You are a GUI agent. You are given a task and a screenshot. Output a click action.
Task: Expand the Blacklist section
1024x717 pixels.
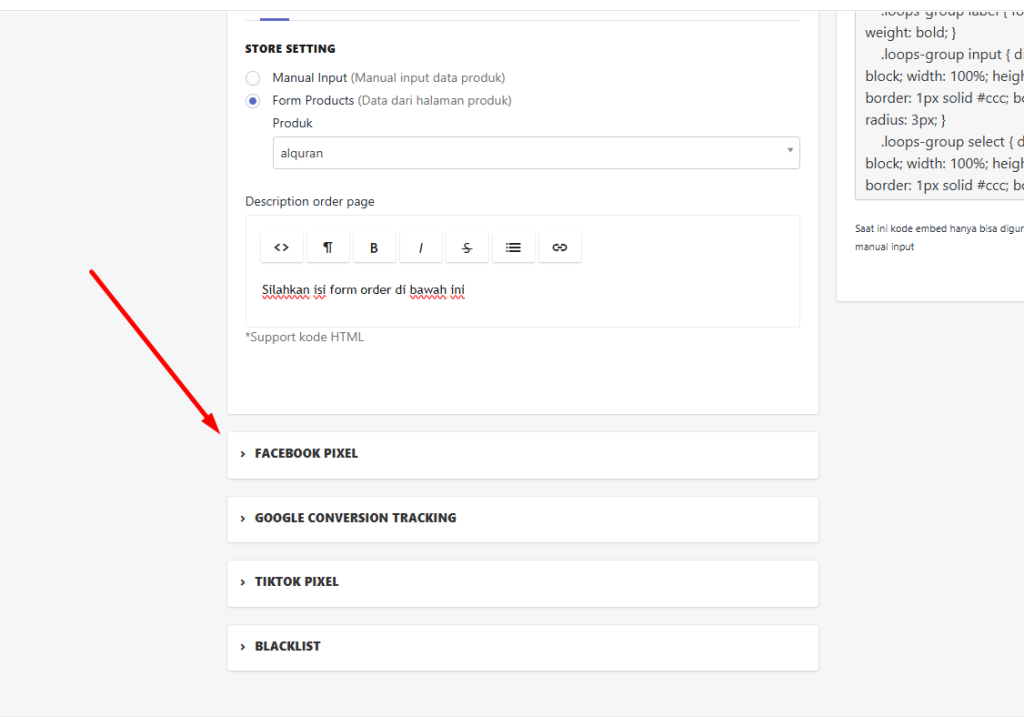click(288, 646)
